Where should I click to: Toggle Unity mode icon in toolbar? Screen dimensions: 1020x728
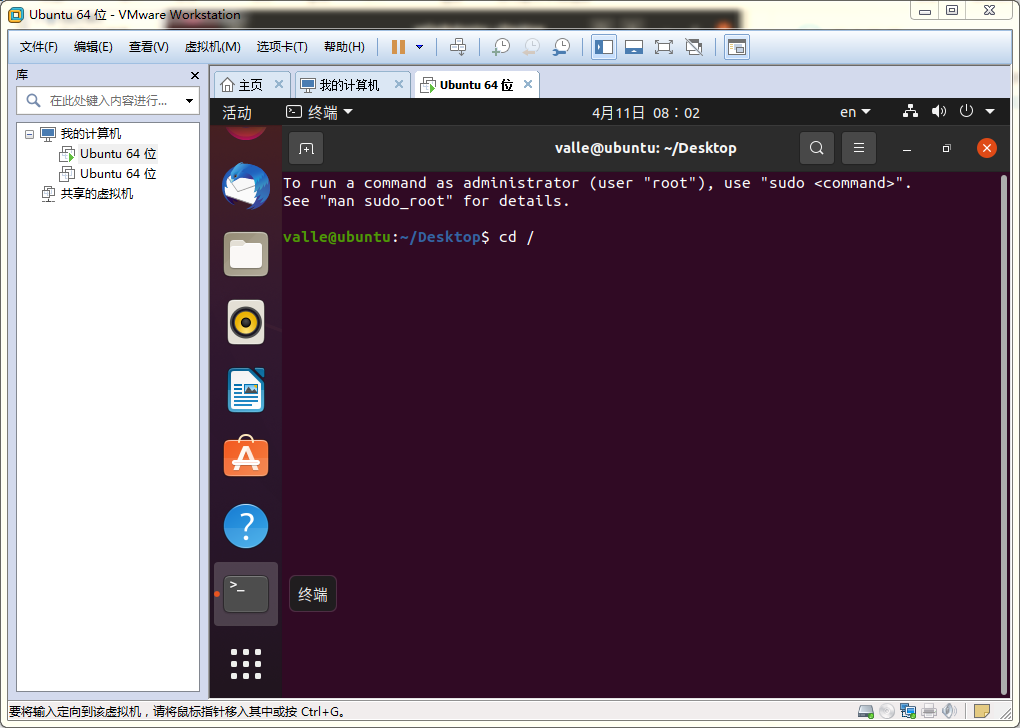(x=694, y=47)
